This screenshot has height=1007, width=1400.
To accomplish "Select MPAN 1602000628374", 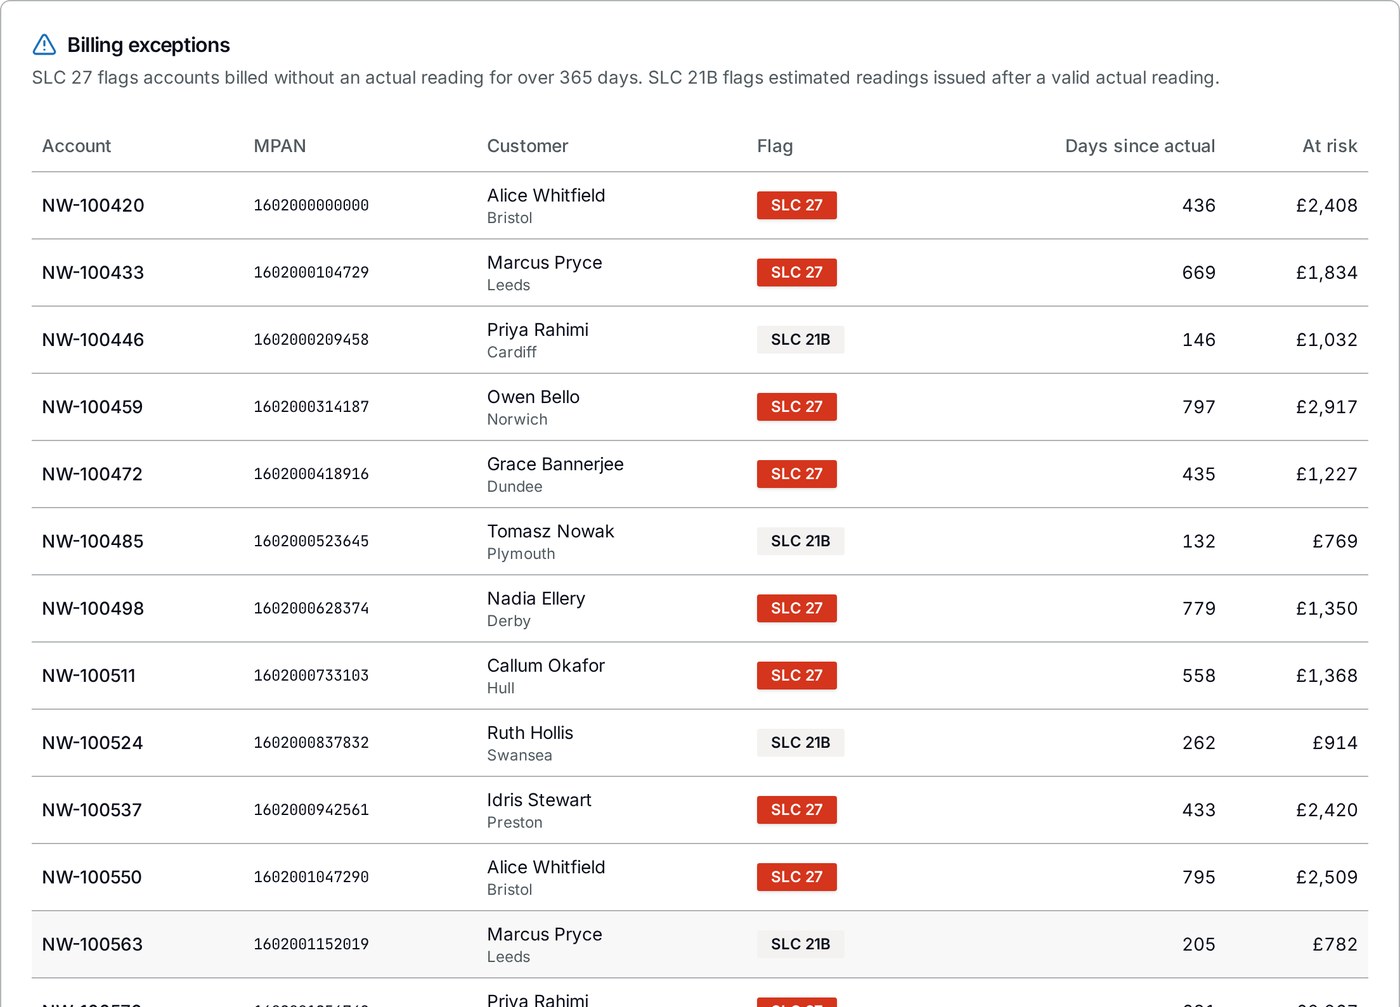I will [311, 608].
